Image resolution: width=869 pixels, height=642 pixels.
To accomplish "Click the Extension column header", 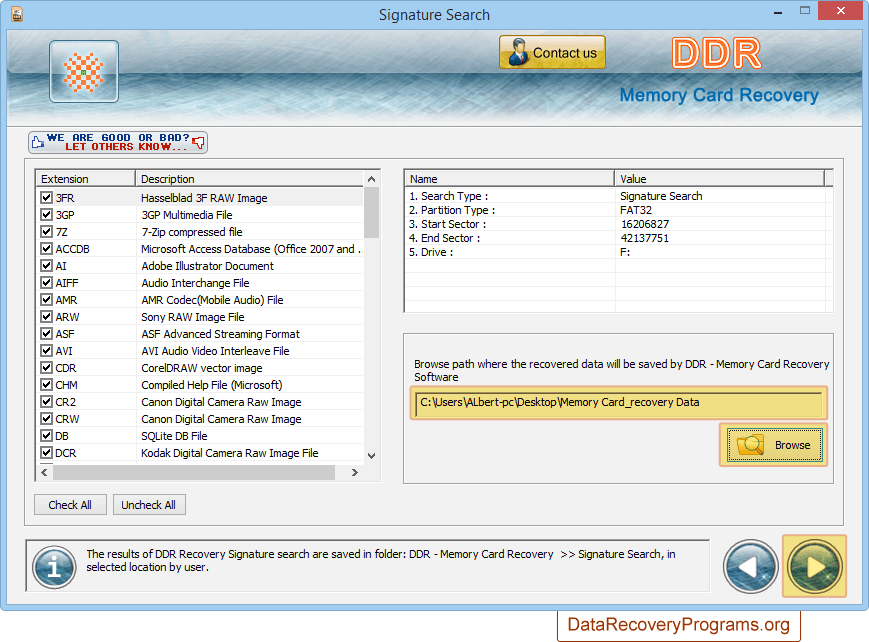I will click(86, 179).
